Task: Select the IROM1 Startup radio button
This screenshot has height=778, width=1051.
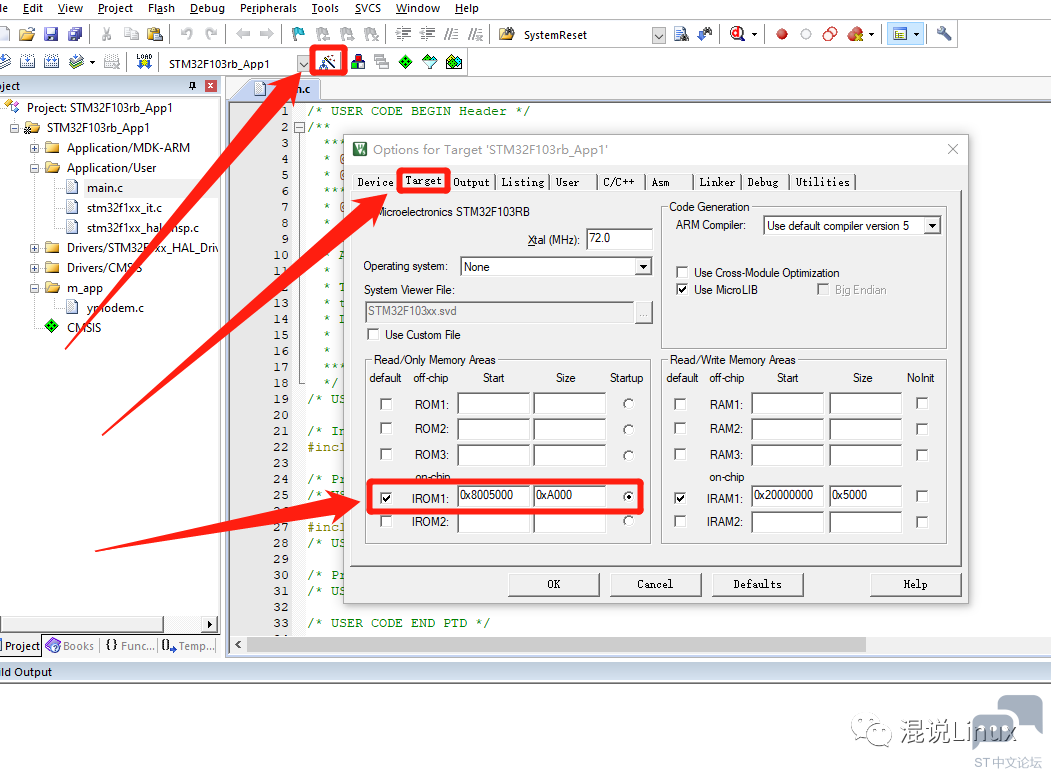Action: pos(628,497)
